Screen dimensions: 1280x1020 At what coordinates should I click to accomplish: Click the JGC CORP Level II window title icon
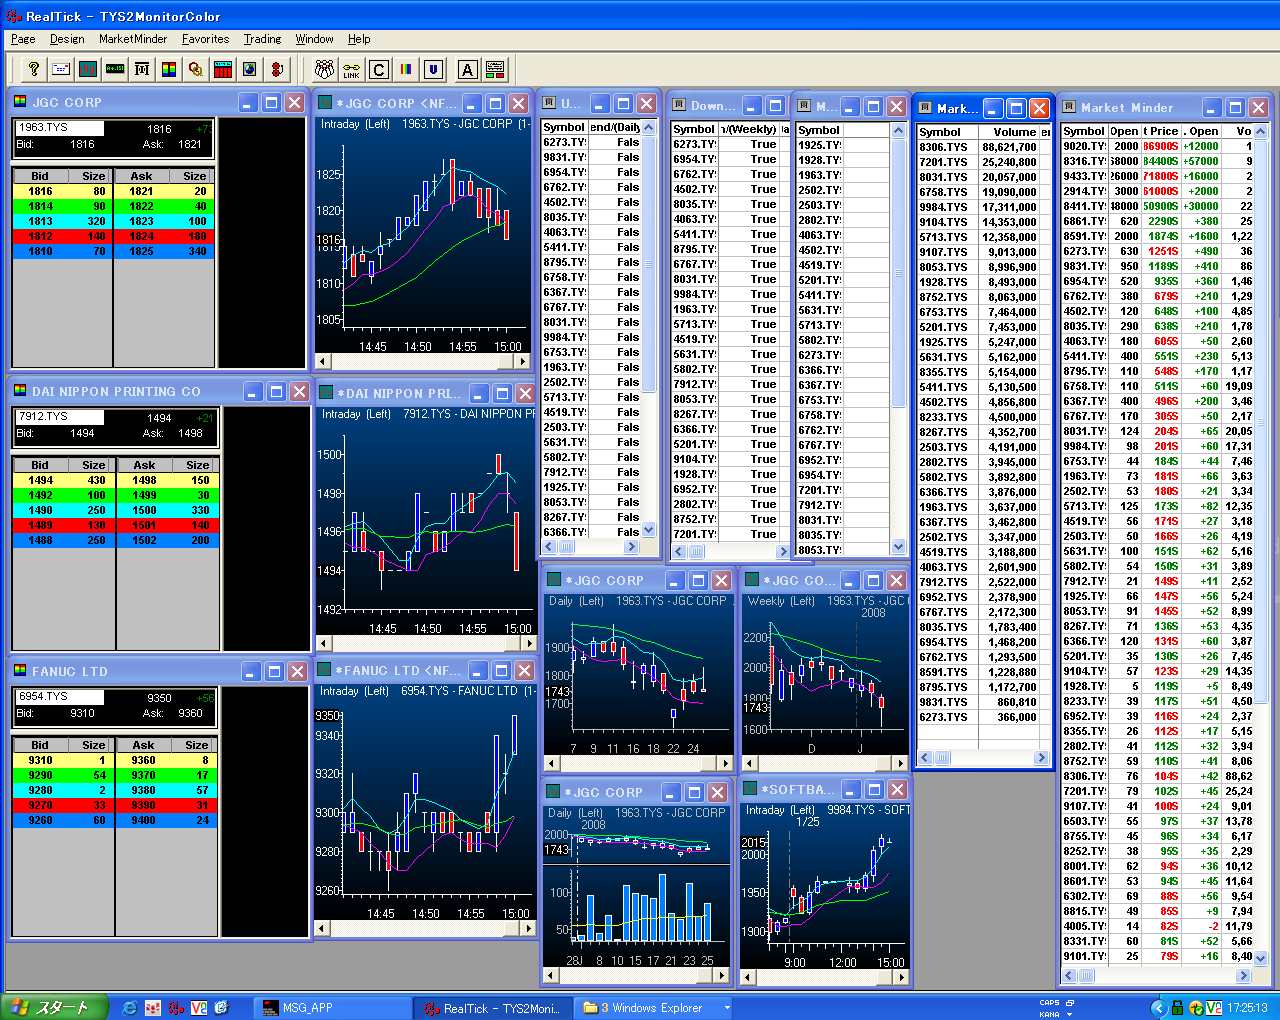tap(20, 102)
